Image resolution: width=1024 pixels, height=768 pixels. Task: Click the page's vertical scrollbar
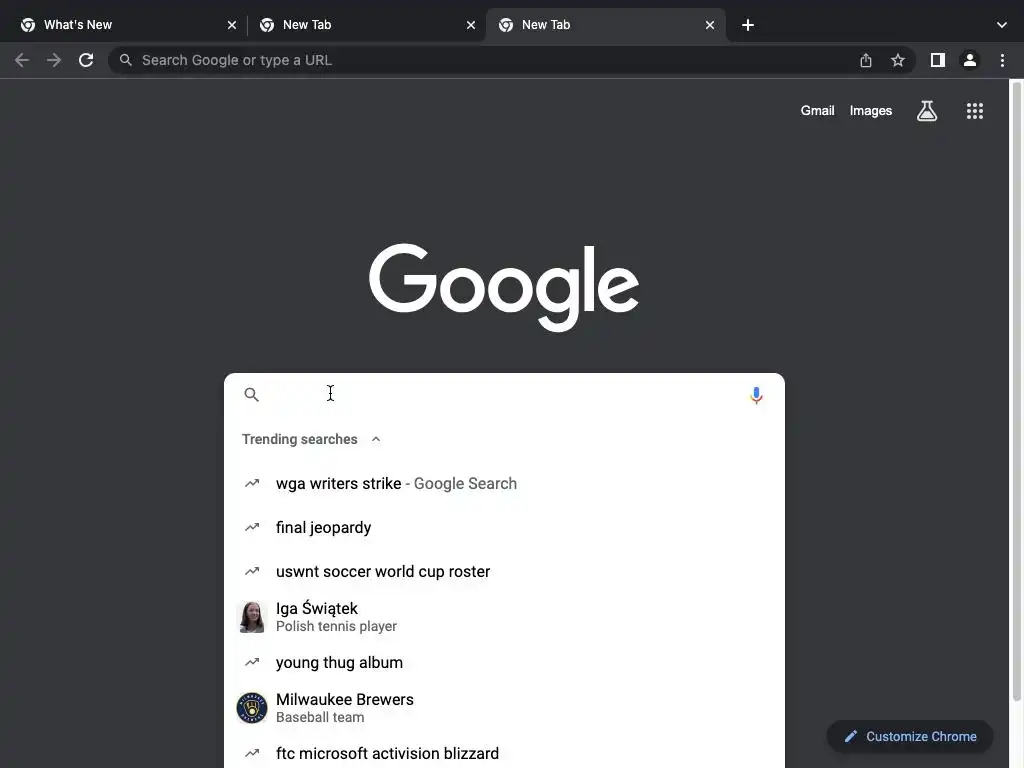click(x=1016, y=392)
